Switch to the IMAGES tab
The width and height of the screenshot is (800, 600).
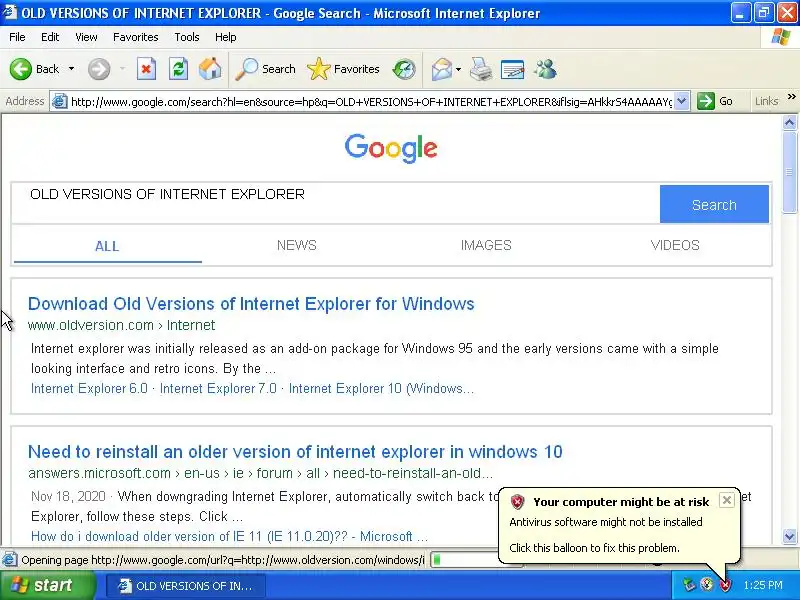pyautogui.click(x=486, y=245)
